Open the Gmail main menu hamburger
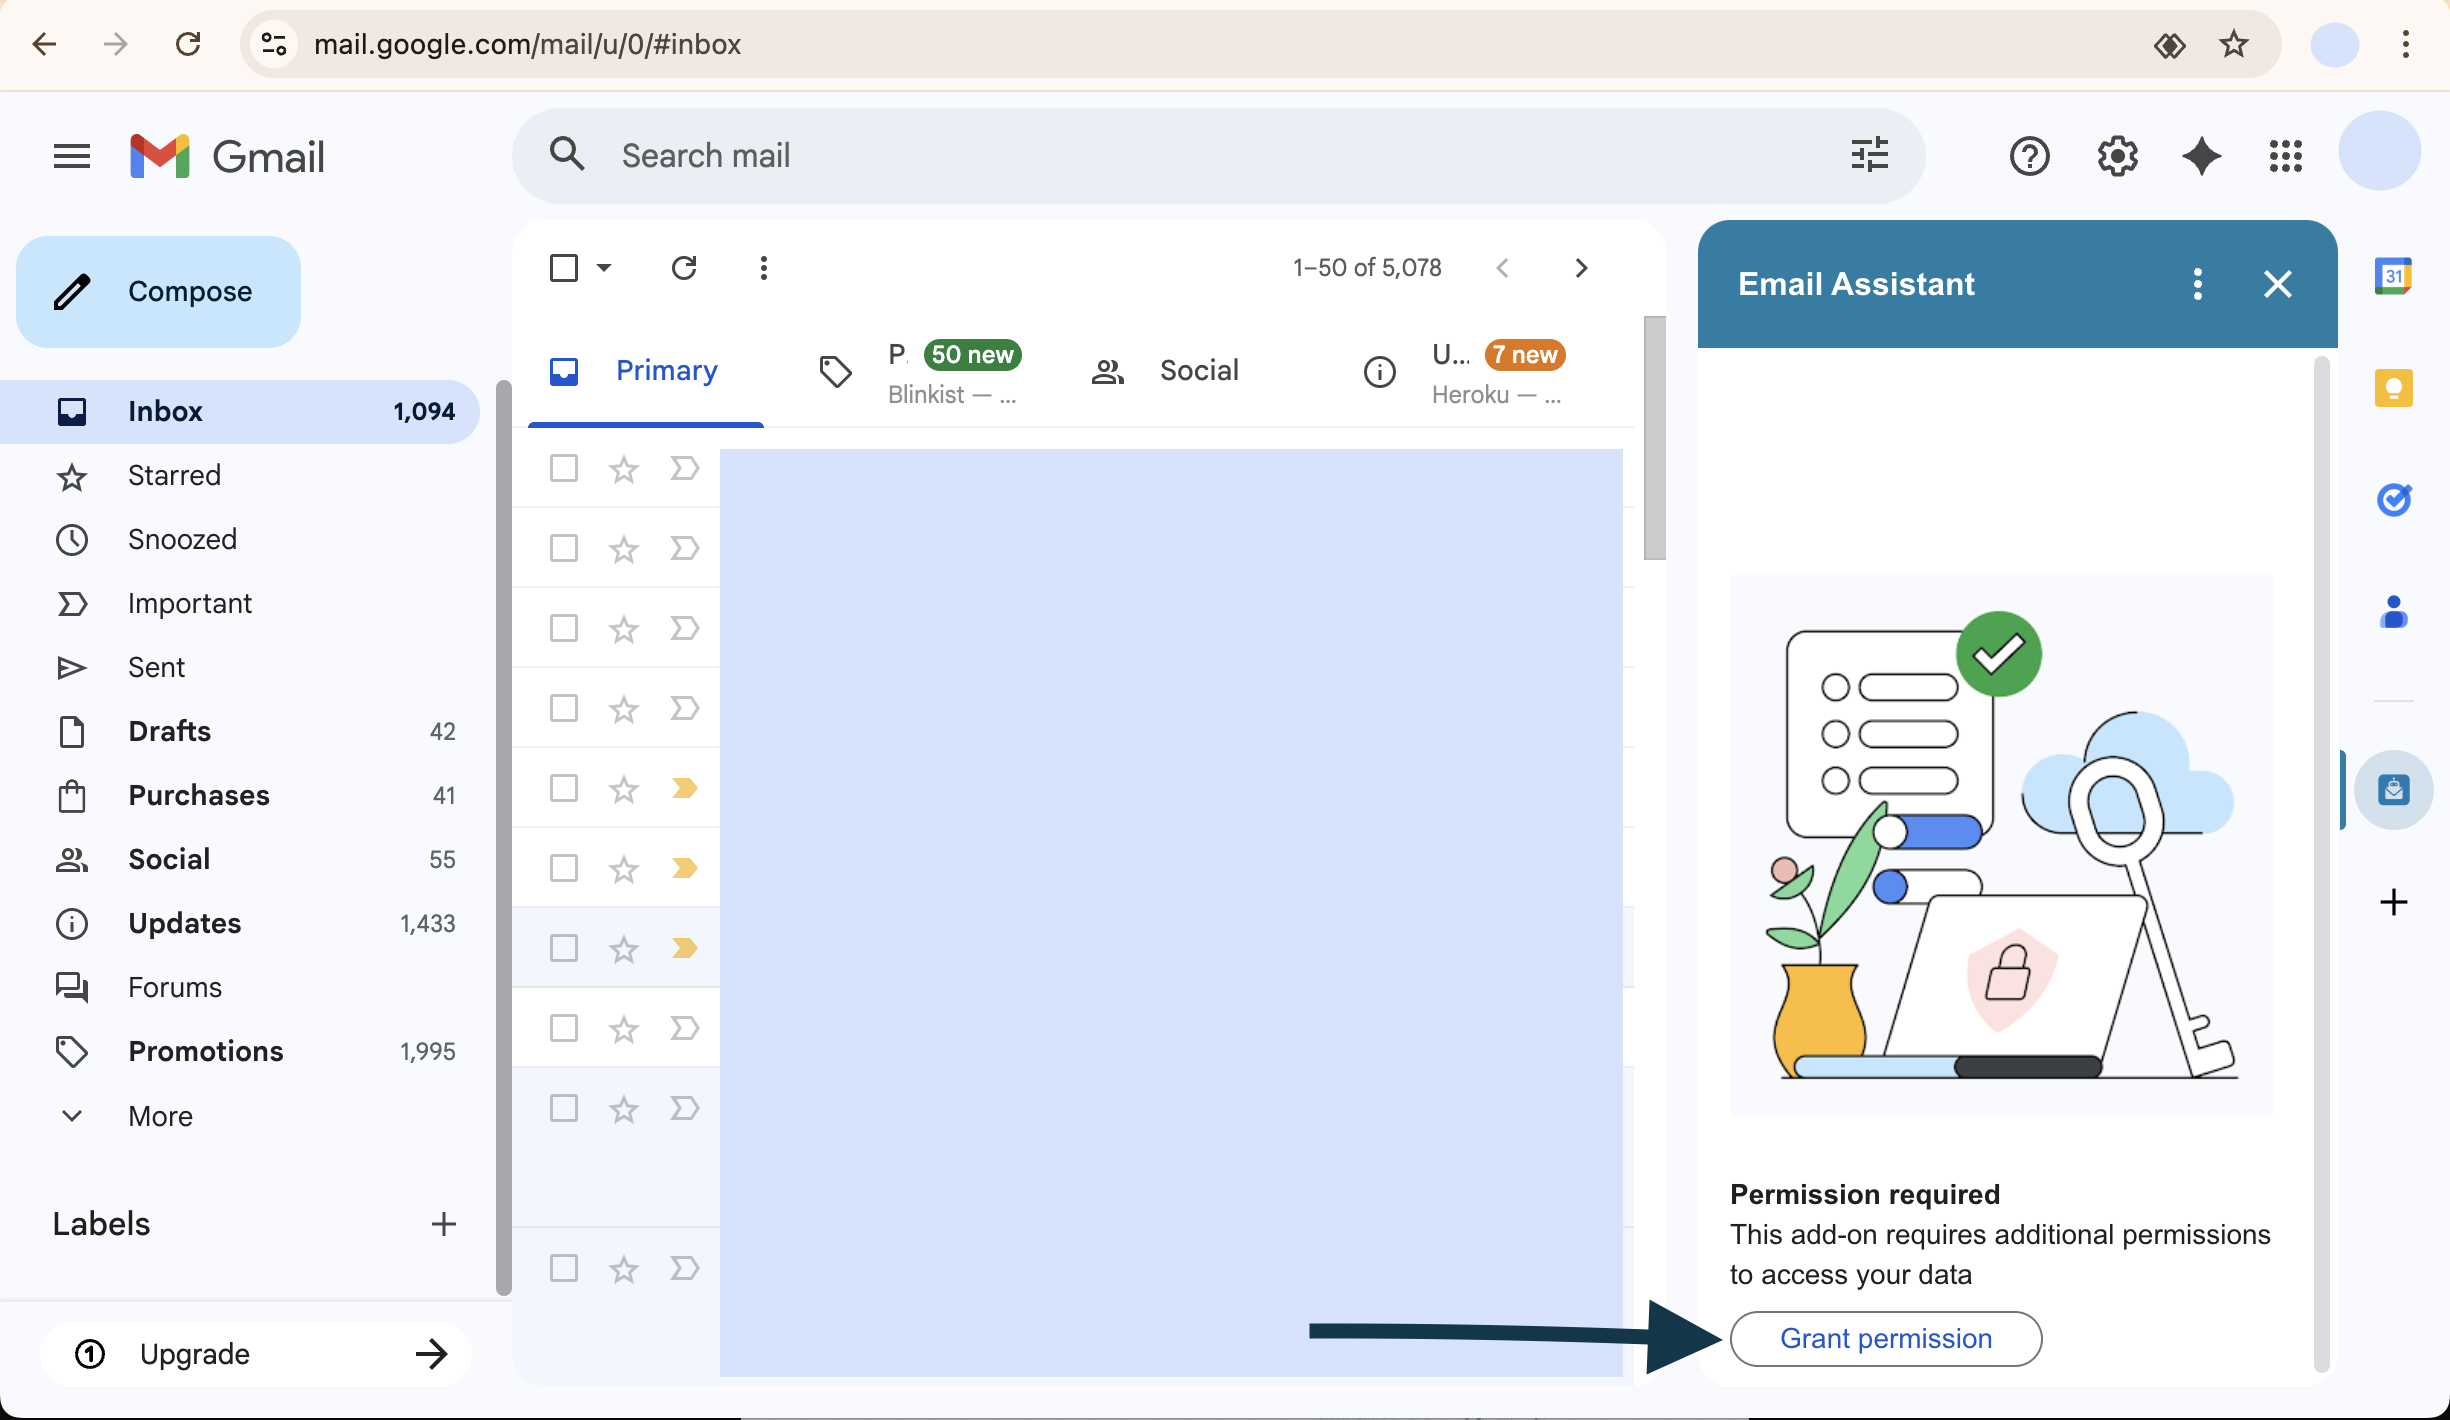This screenshot has height=1420, width=2450. 71,156
